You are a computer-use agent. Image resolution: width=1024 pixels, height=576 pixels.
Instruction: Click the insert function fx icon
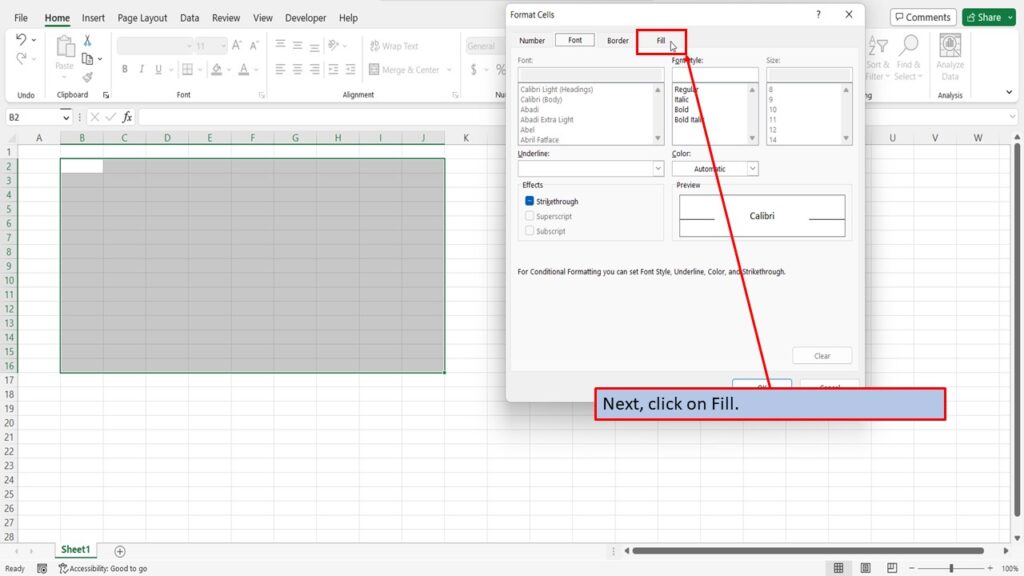tap(127, 117)
